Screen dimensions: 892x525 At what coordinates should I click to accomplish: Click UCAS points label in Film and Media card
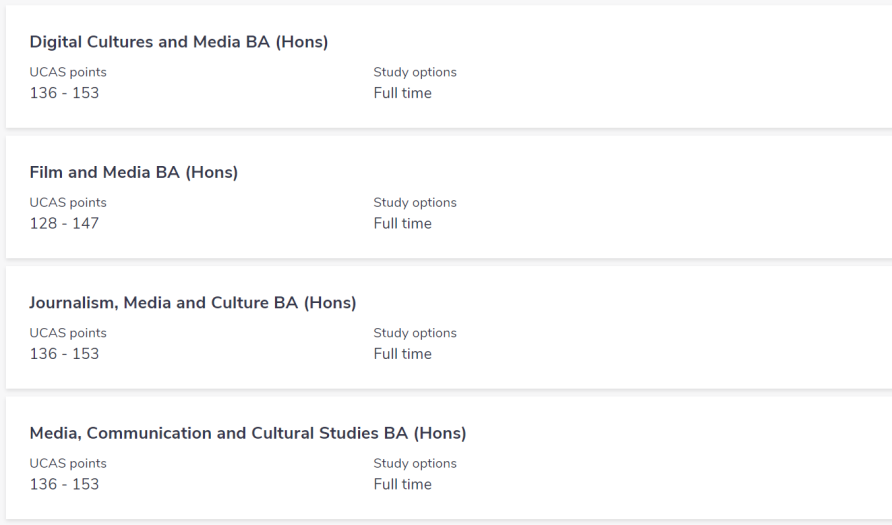(x=68, y=202)
